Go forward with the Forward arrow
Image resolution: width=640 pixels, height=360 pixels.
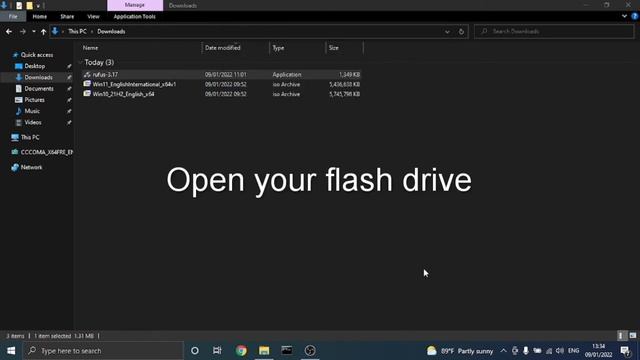pyautogui.click(x=22, y=31)
